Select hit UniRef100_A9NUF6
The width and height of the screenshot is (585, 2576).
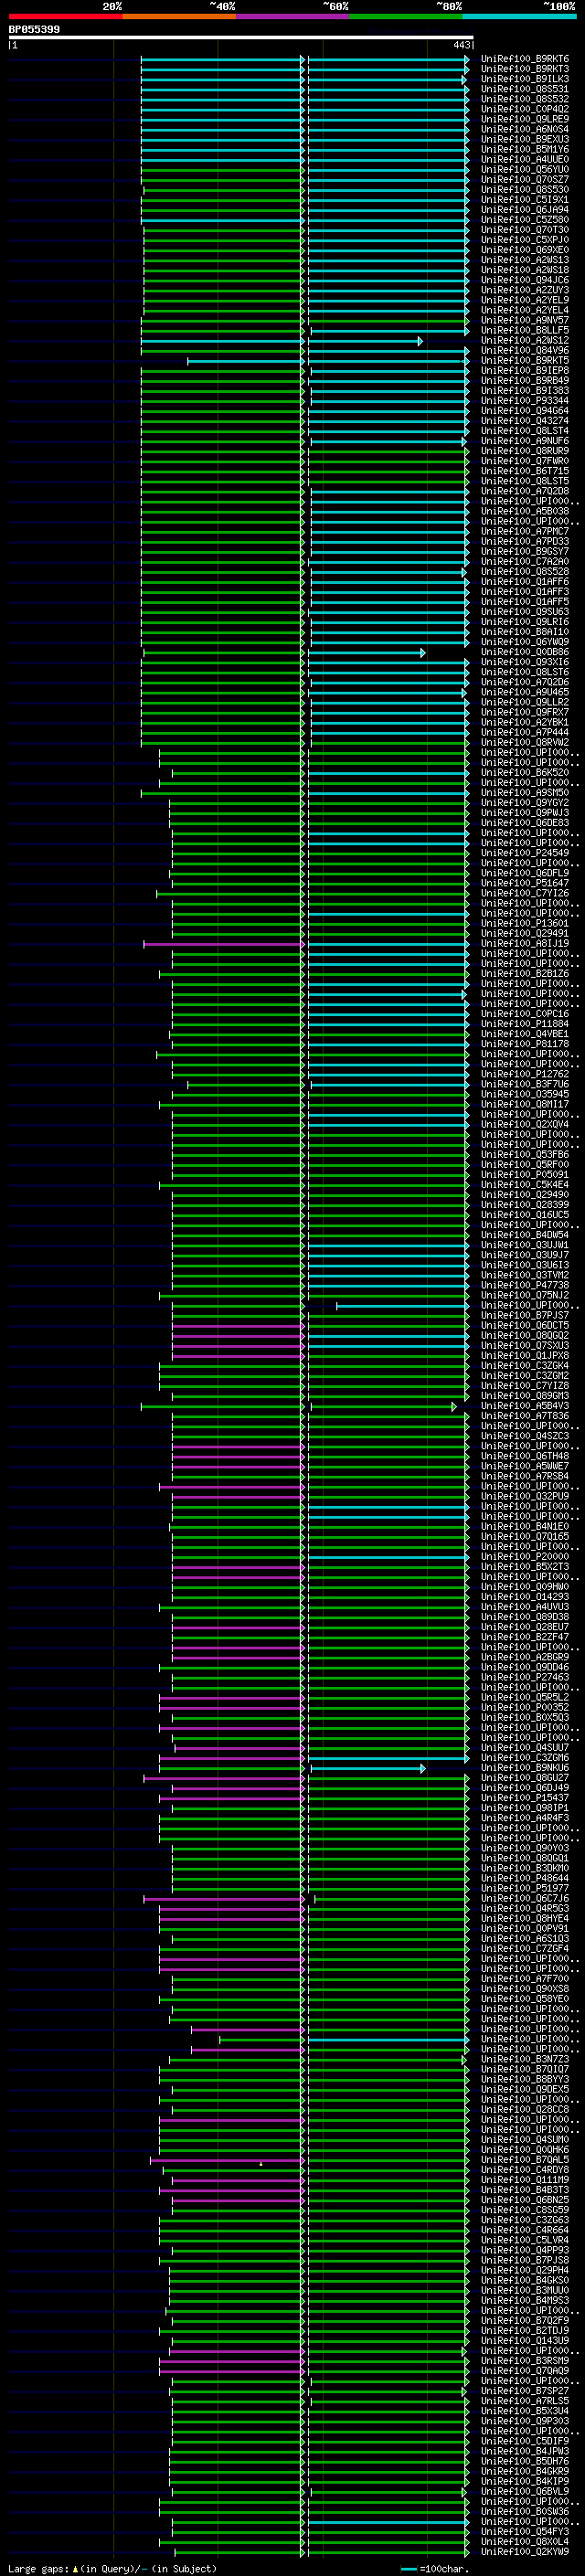pyautogui.click(x=525, y=441)
